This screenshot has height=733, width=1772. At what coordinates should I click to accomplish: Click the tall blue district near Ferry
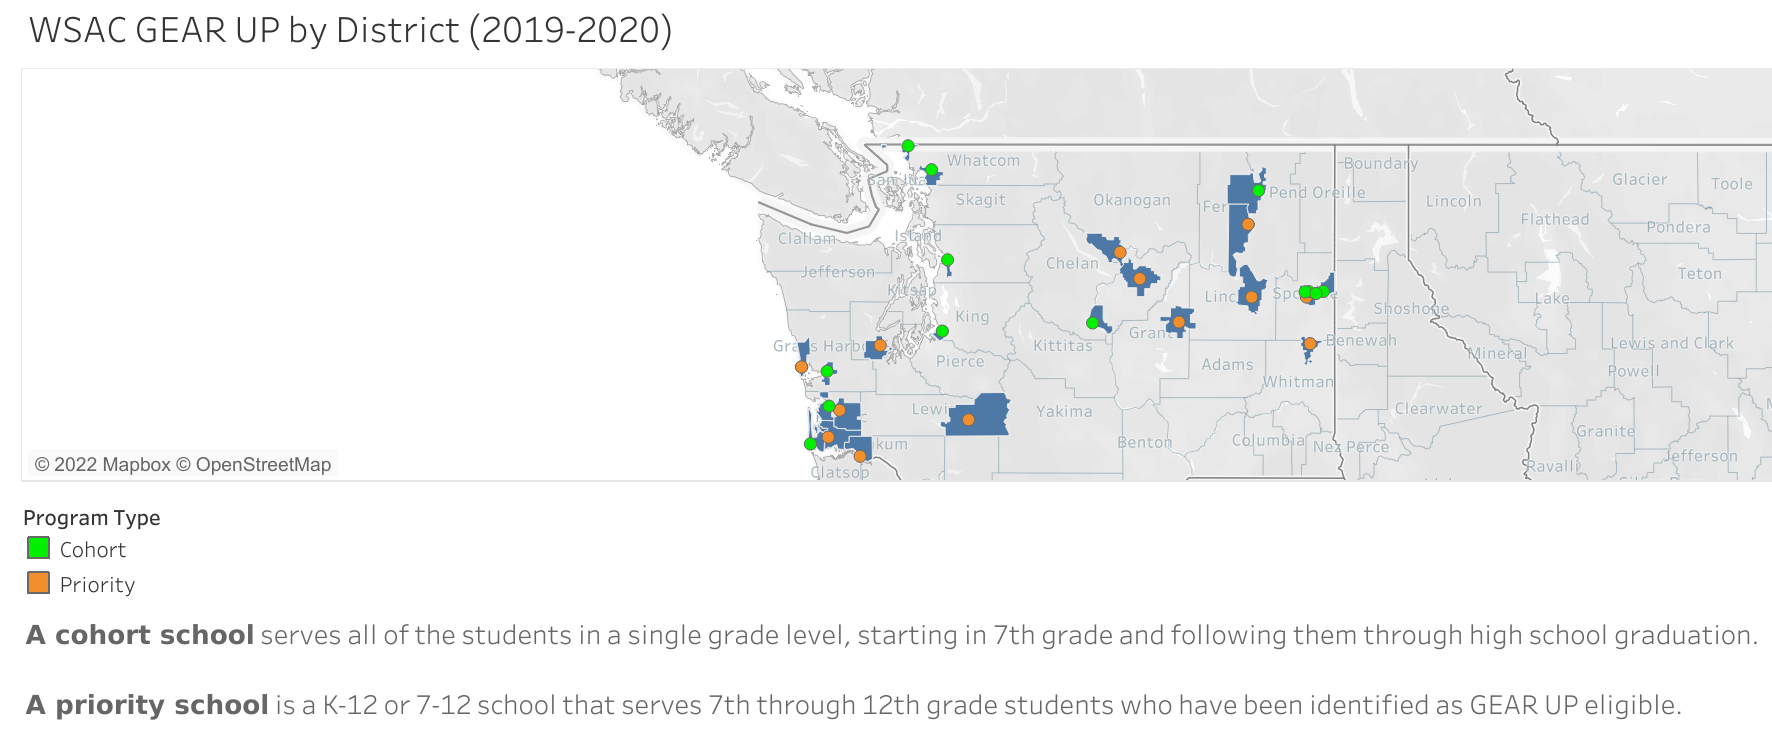pyautogui.click(x=1241, y=225)
